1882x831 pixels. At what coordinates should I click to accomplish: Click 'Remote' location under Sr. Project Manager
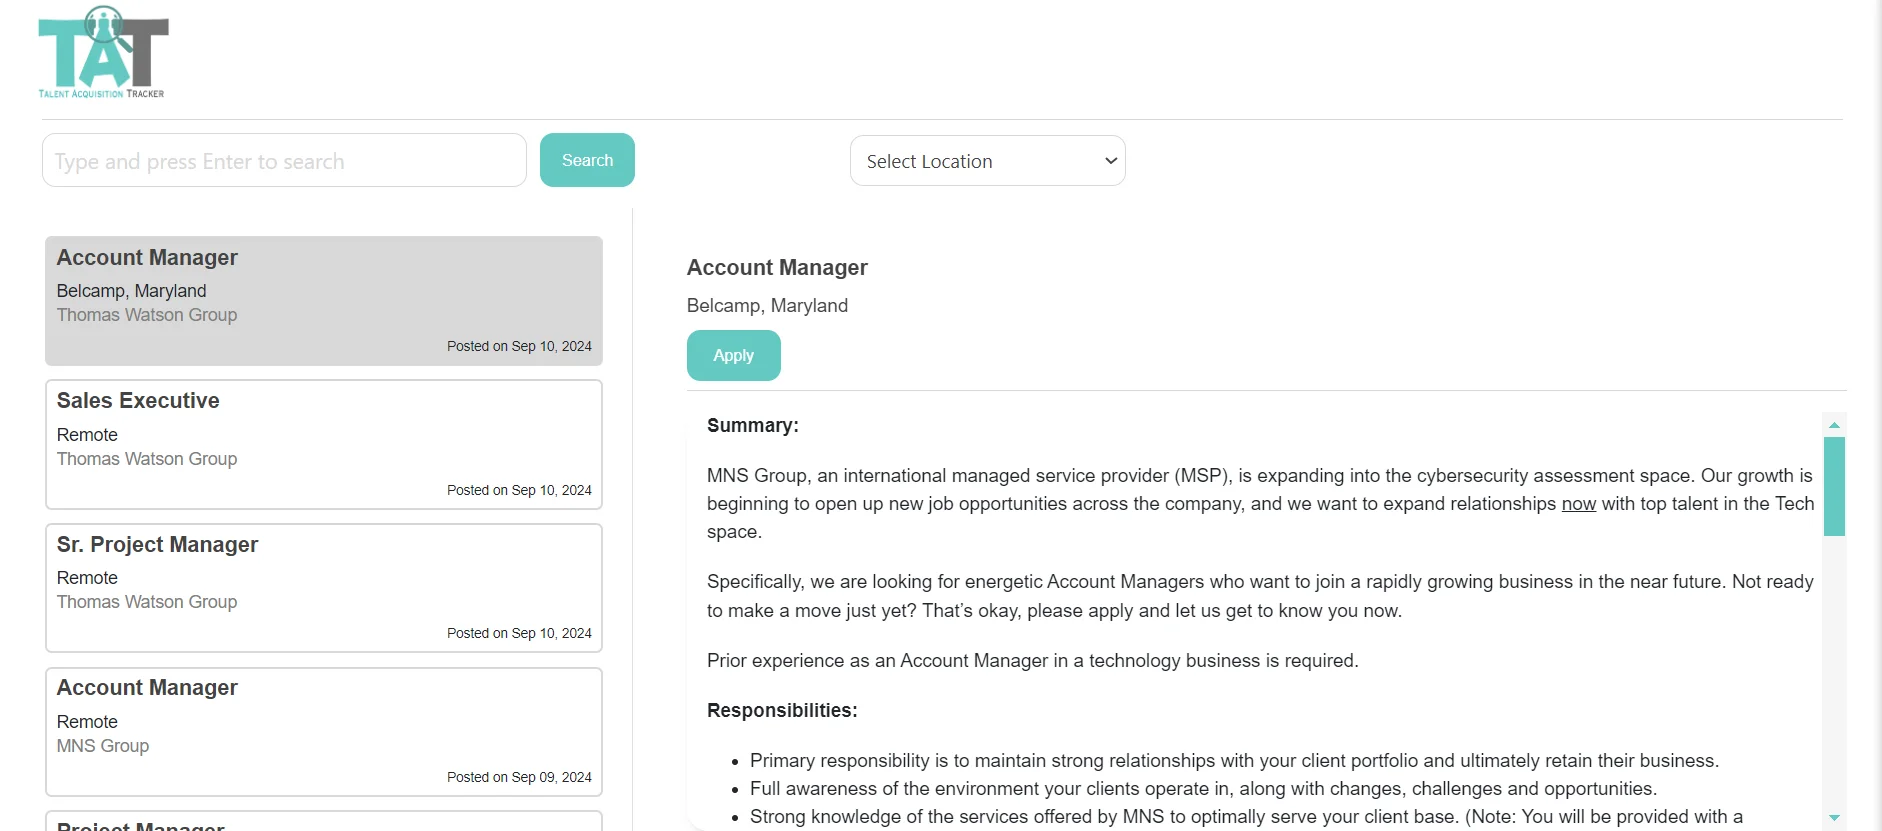[87, 578]
